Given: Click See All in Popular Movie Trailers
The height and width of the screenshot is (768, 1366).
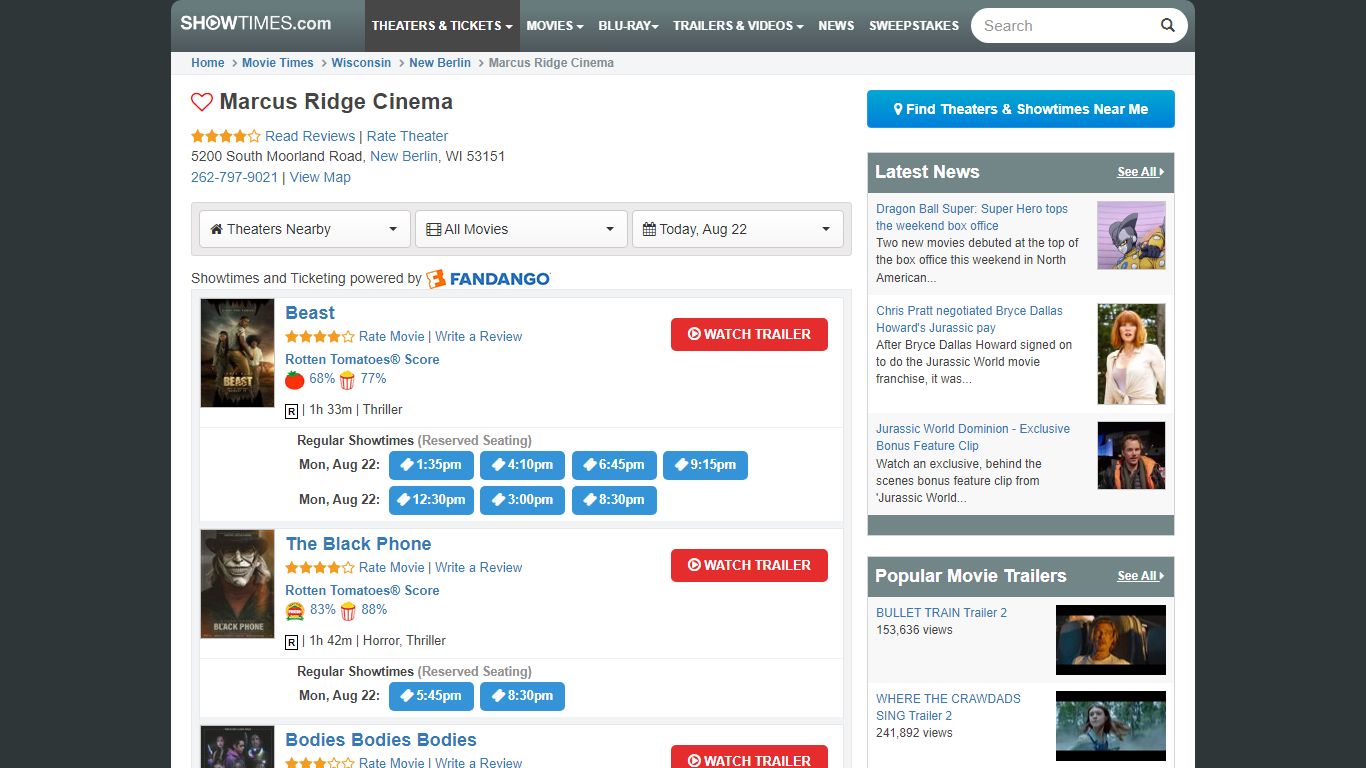Looking at the screenshot, I should click(1140, 576).
